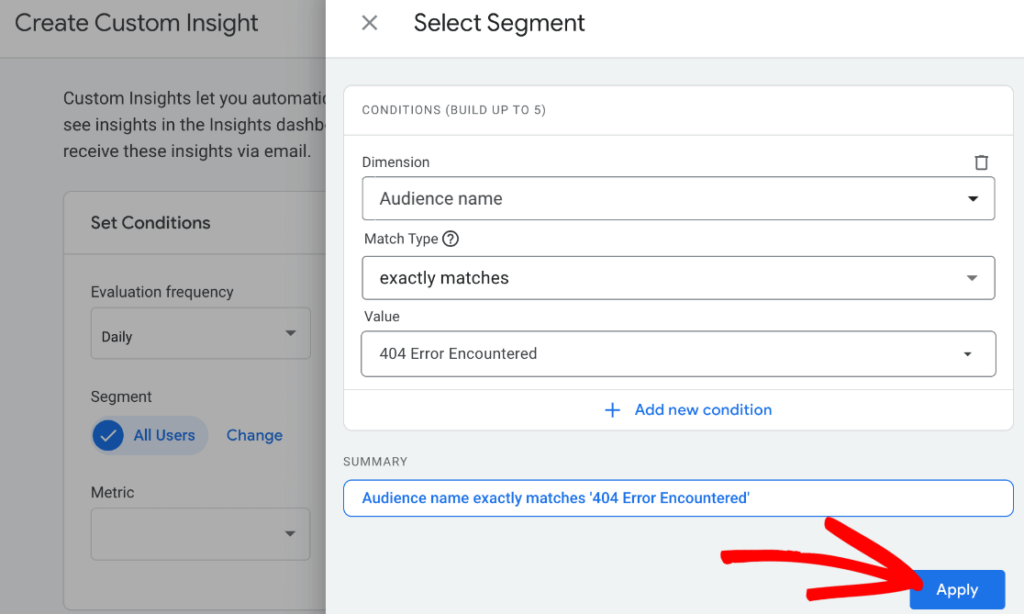1024x614 pixels.
Task: Click the trash icon to delete the condition
Action: (981, 161)
